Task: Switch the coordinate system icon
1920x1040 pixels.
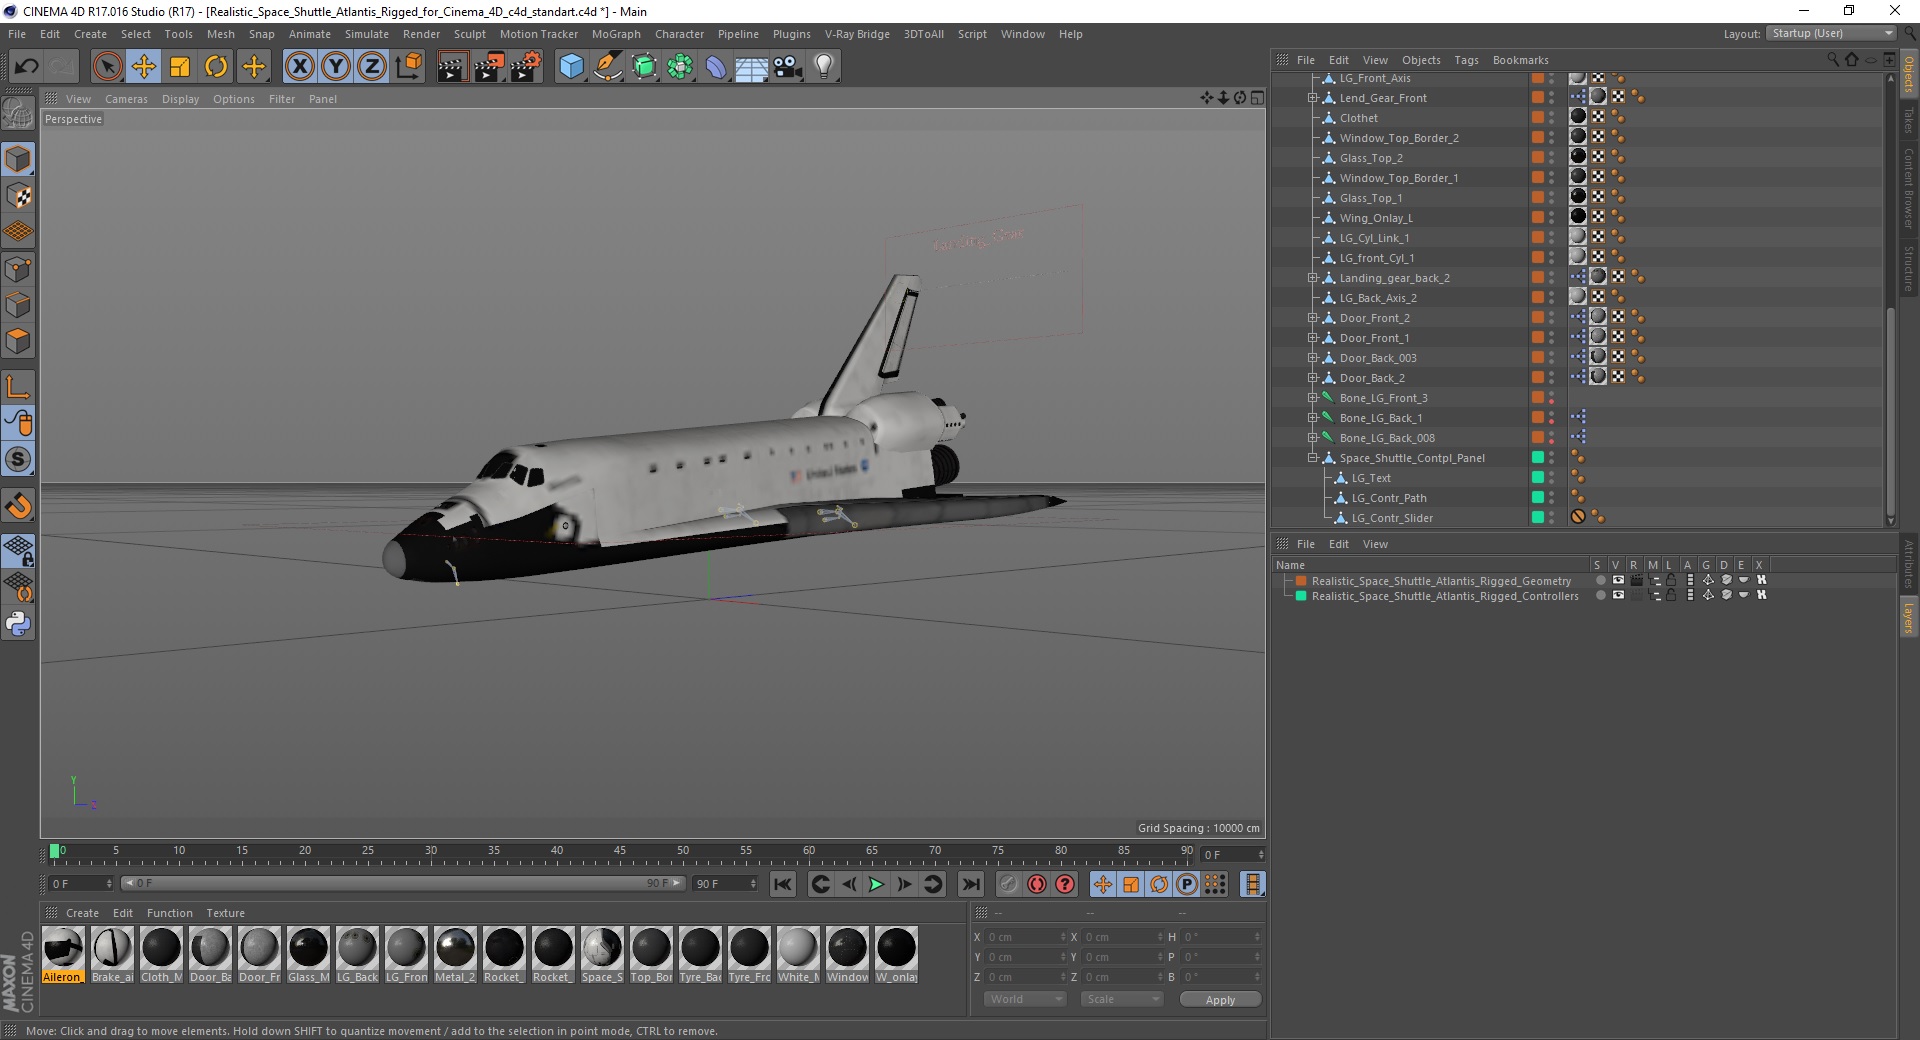Action: click(x=409, y=67)
